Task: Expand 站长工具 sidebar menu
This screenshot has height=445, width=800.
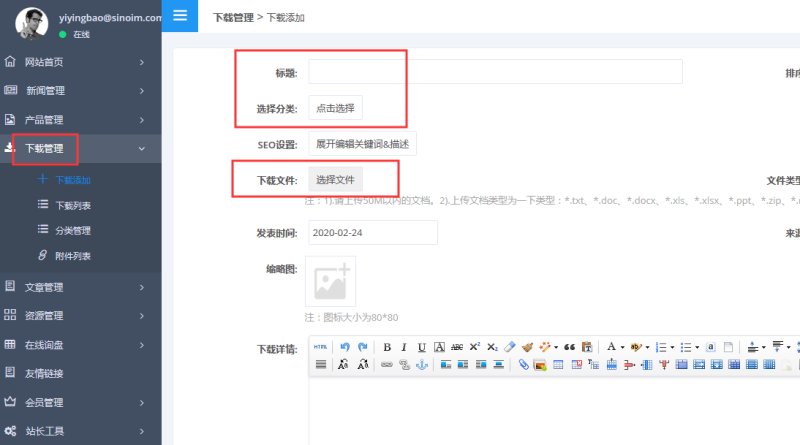Action: [x=81, y=431]
